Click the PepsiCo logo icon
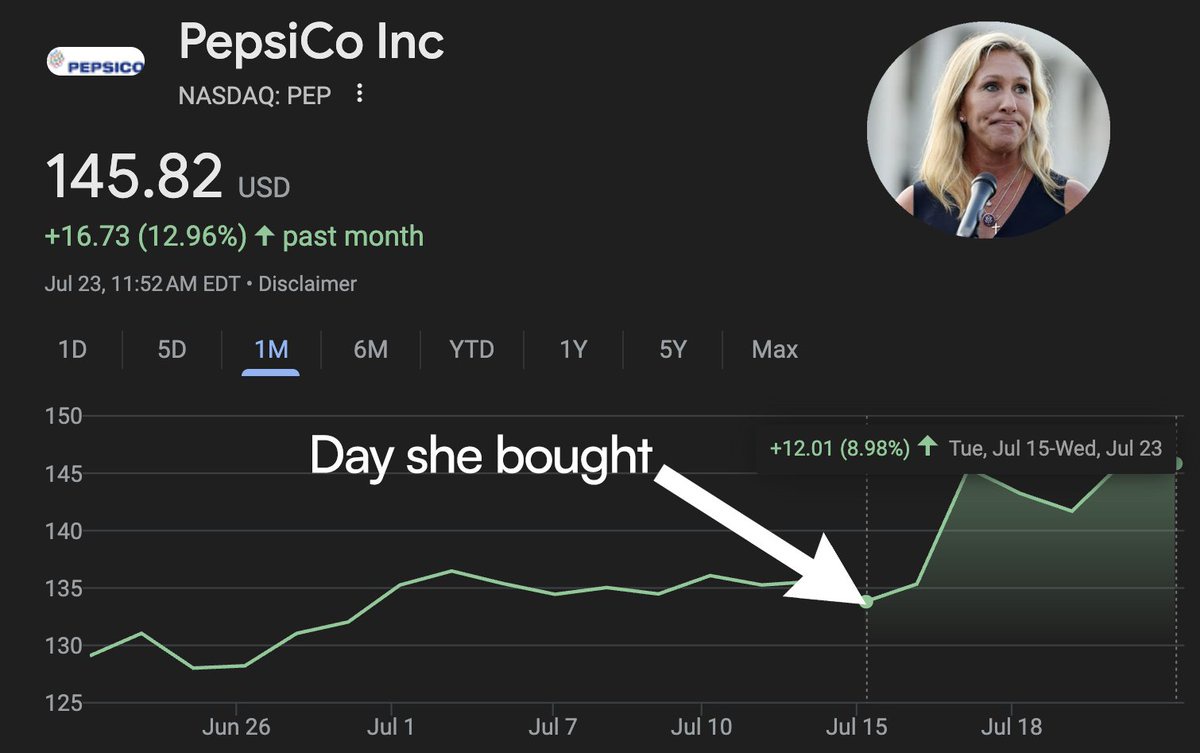1200x753 pixels. click(x=96, y=62)
